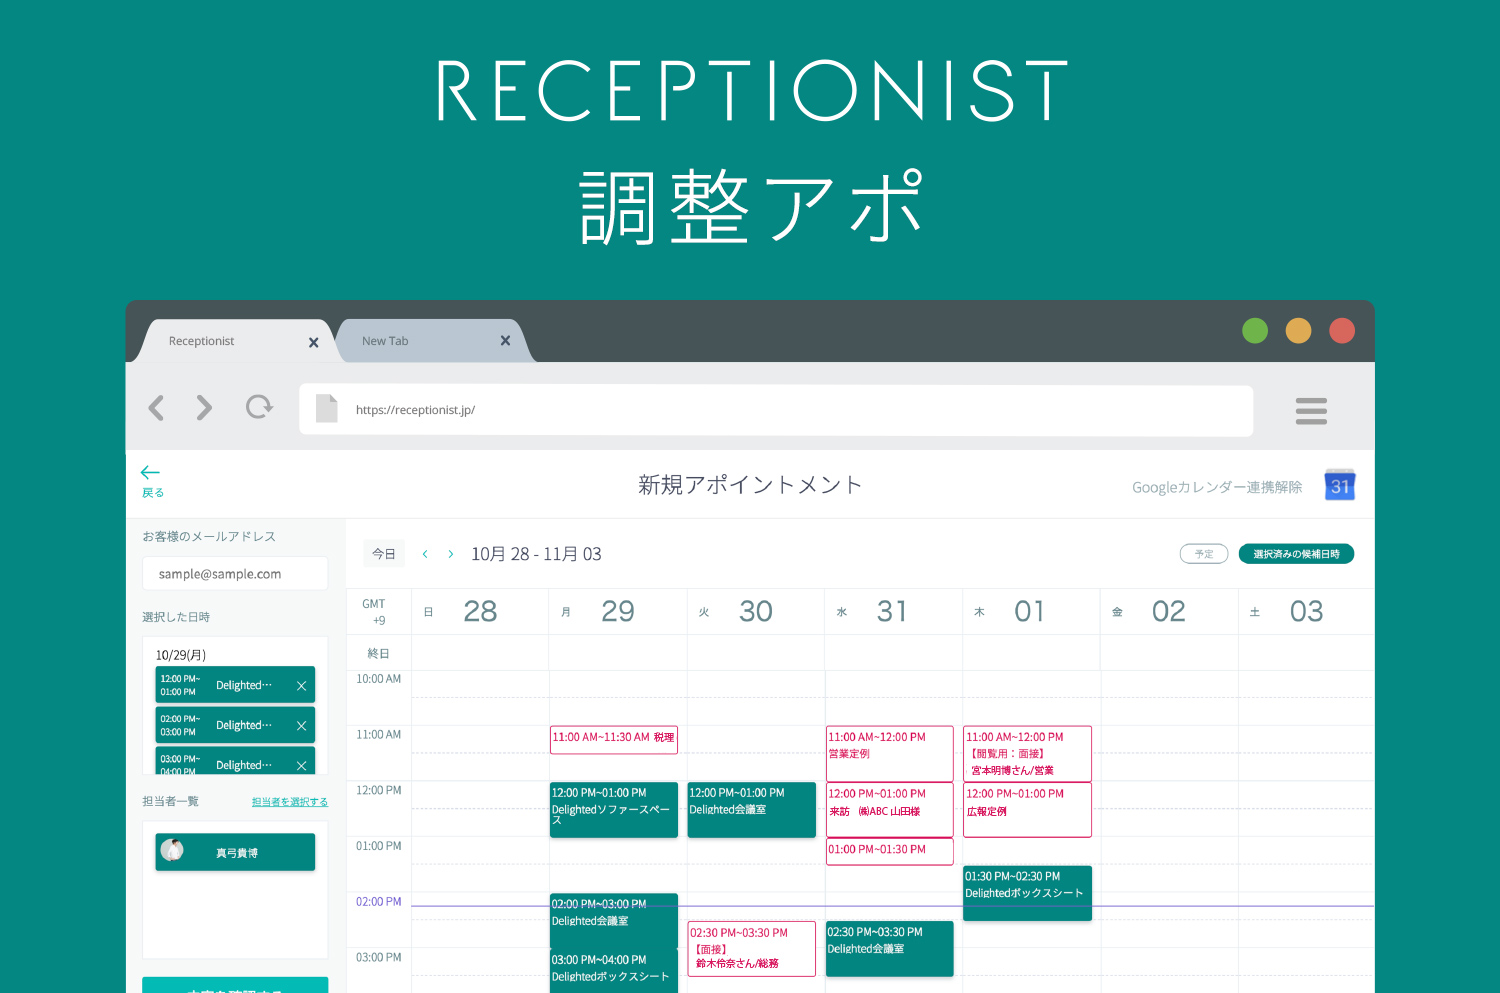Select Thursday 01 column header

[x=1030, y=611]
